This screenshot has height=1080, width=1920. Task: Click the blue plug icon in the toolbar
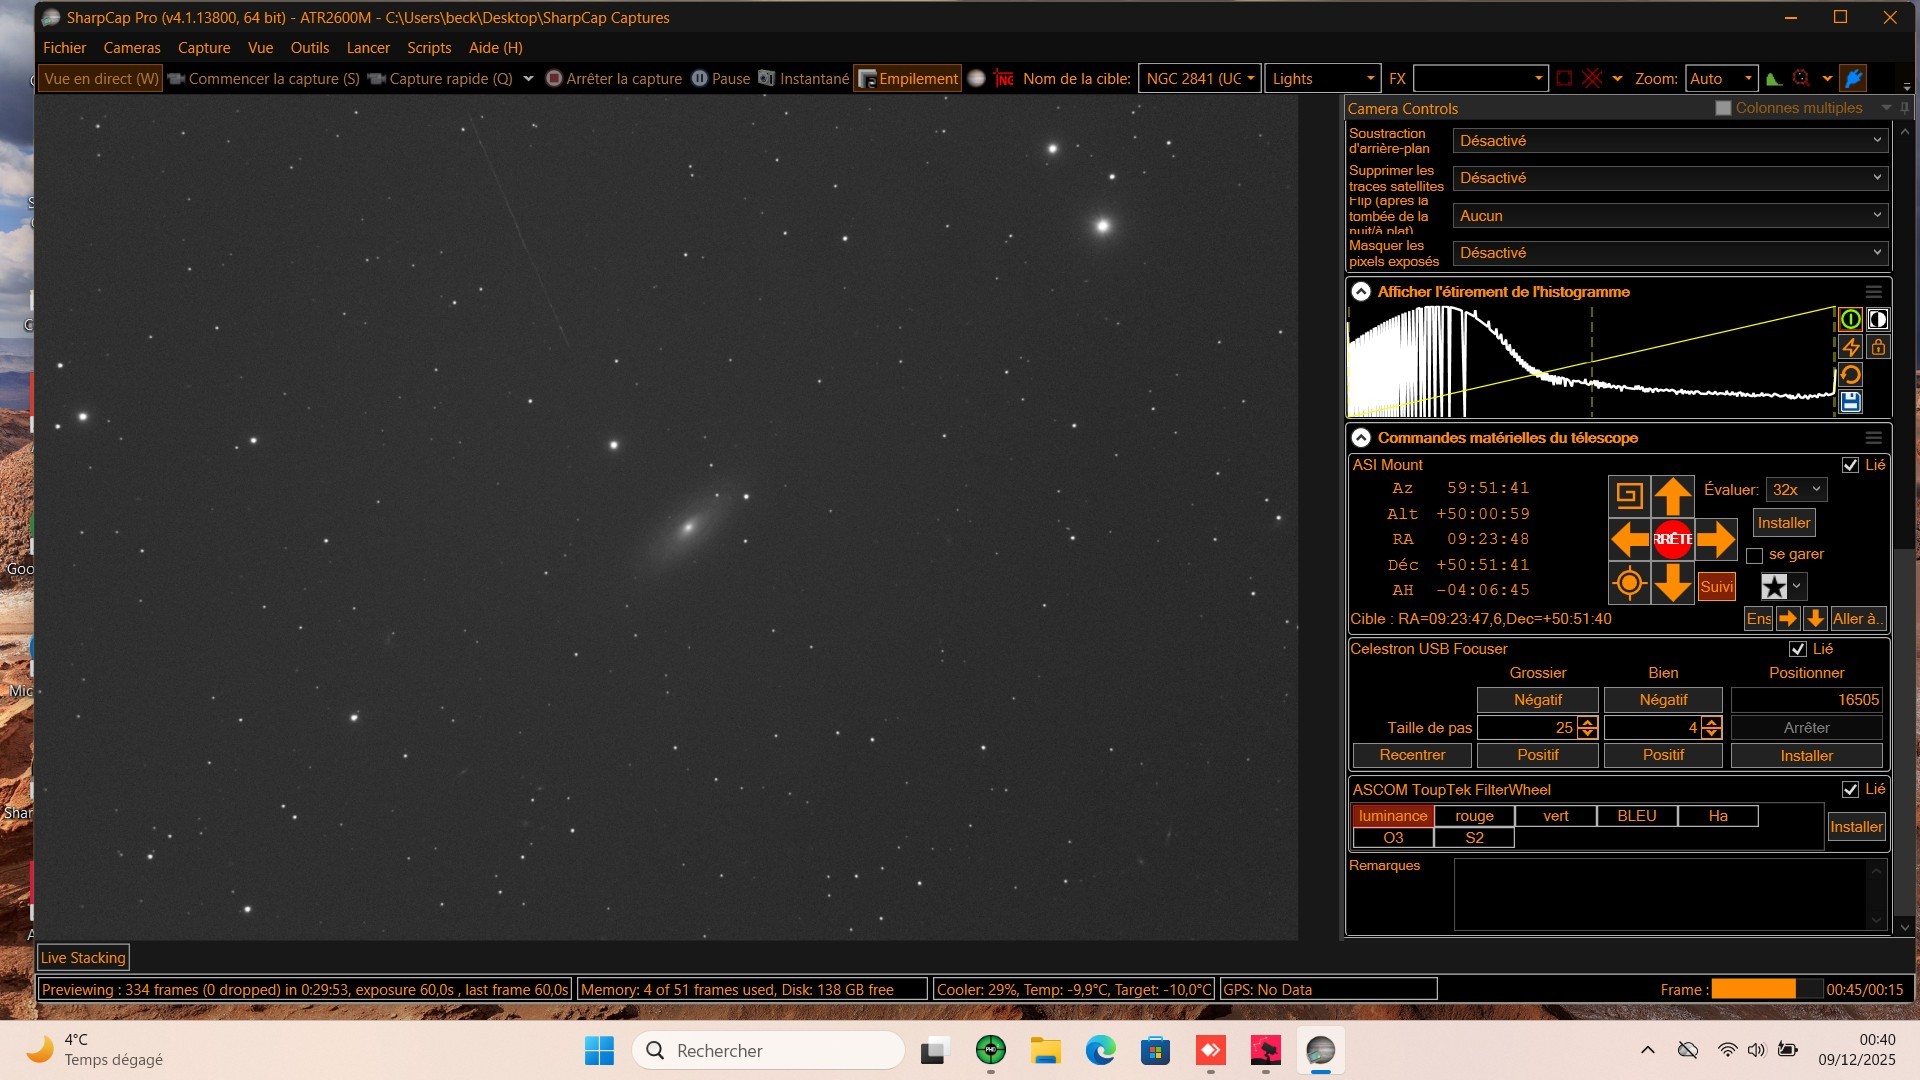pos(1853,78)
